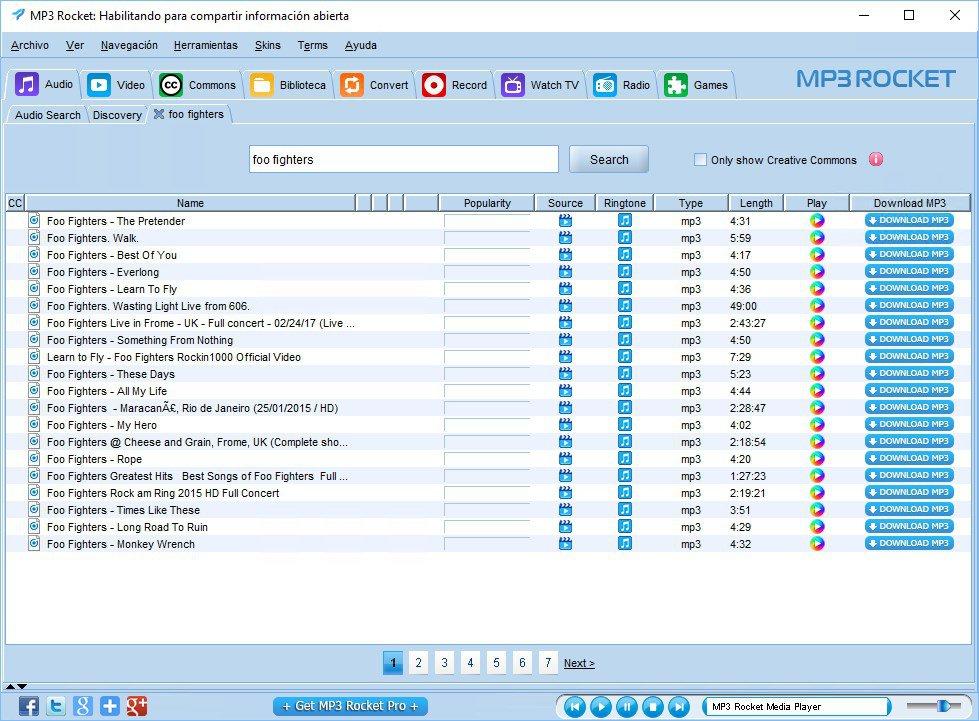This screenshot has height=721, width=979.
Task: Click the blue plus share icon
Action: point(109,706)
